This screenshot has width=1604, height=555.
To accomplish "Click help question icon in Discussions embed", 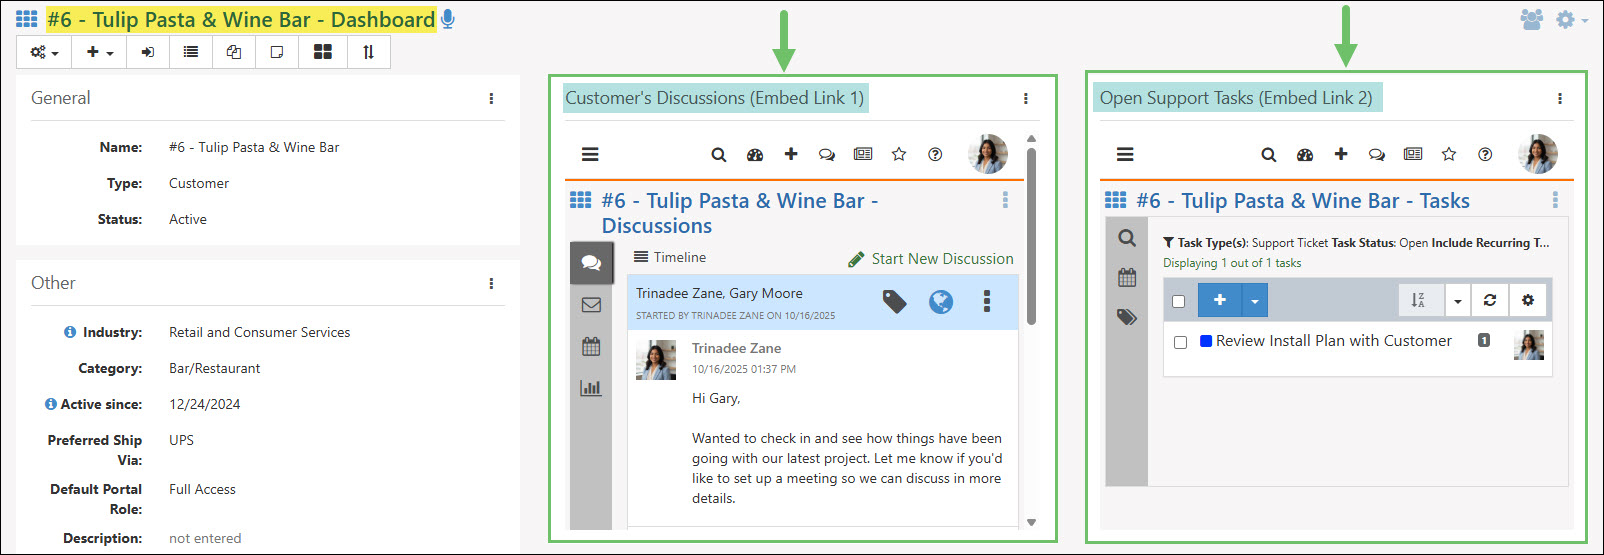I will [x=935, y=154].
